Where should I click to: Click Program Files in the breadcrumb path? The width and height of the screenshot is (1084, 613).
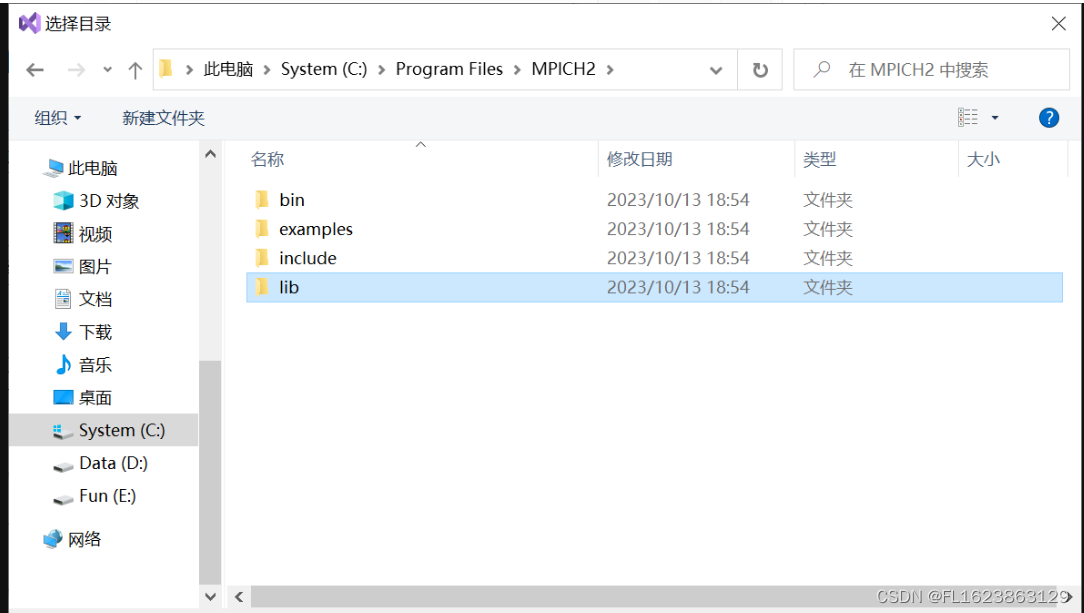tap(449, 69)
